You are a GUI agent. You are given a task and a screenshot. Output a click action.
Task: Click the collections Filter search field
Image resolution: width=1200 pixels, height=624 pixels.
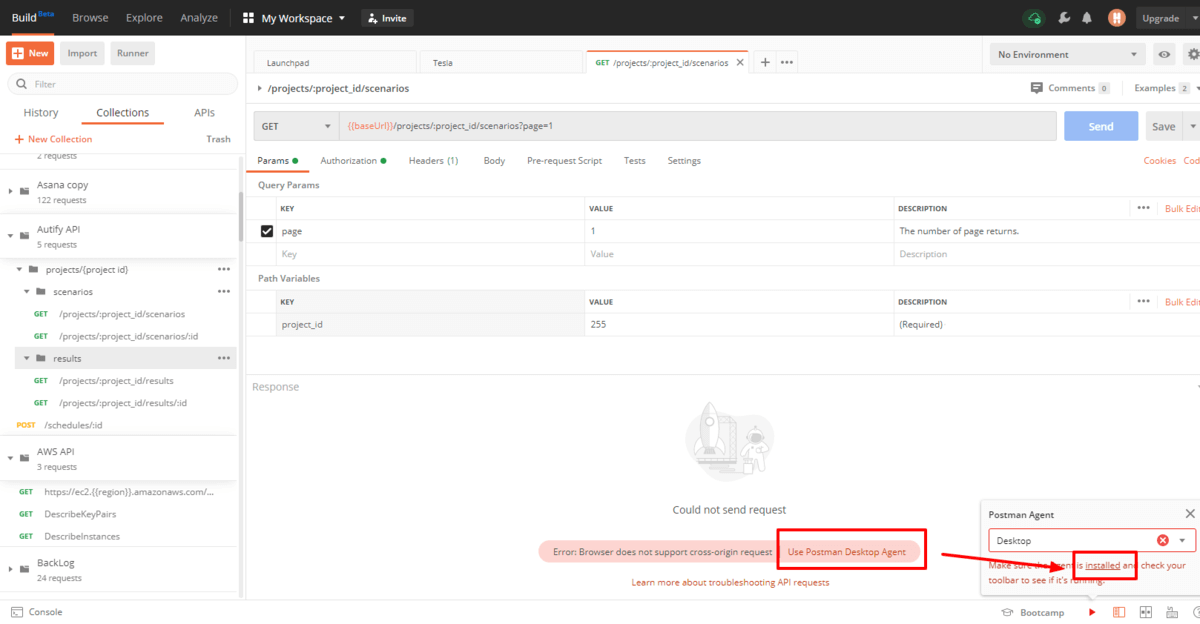pyautogui.click(x=121, y=84)
